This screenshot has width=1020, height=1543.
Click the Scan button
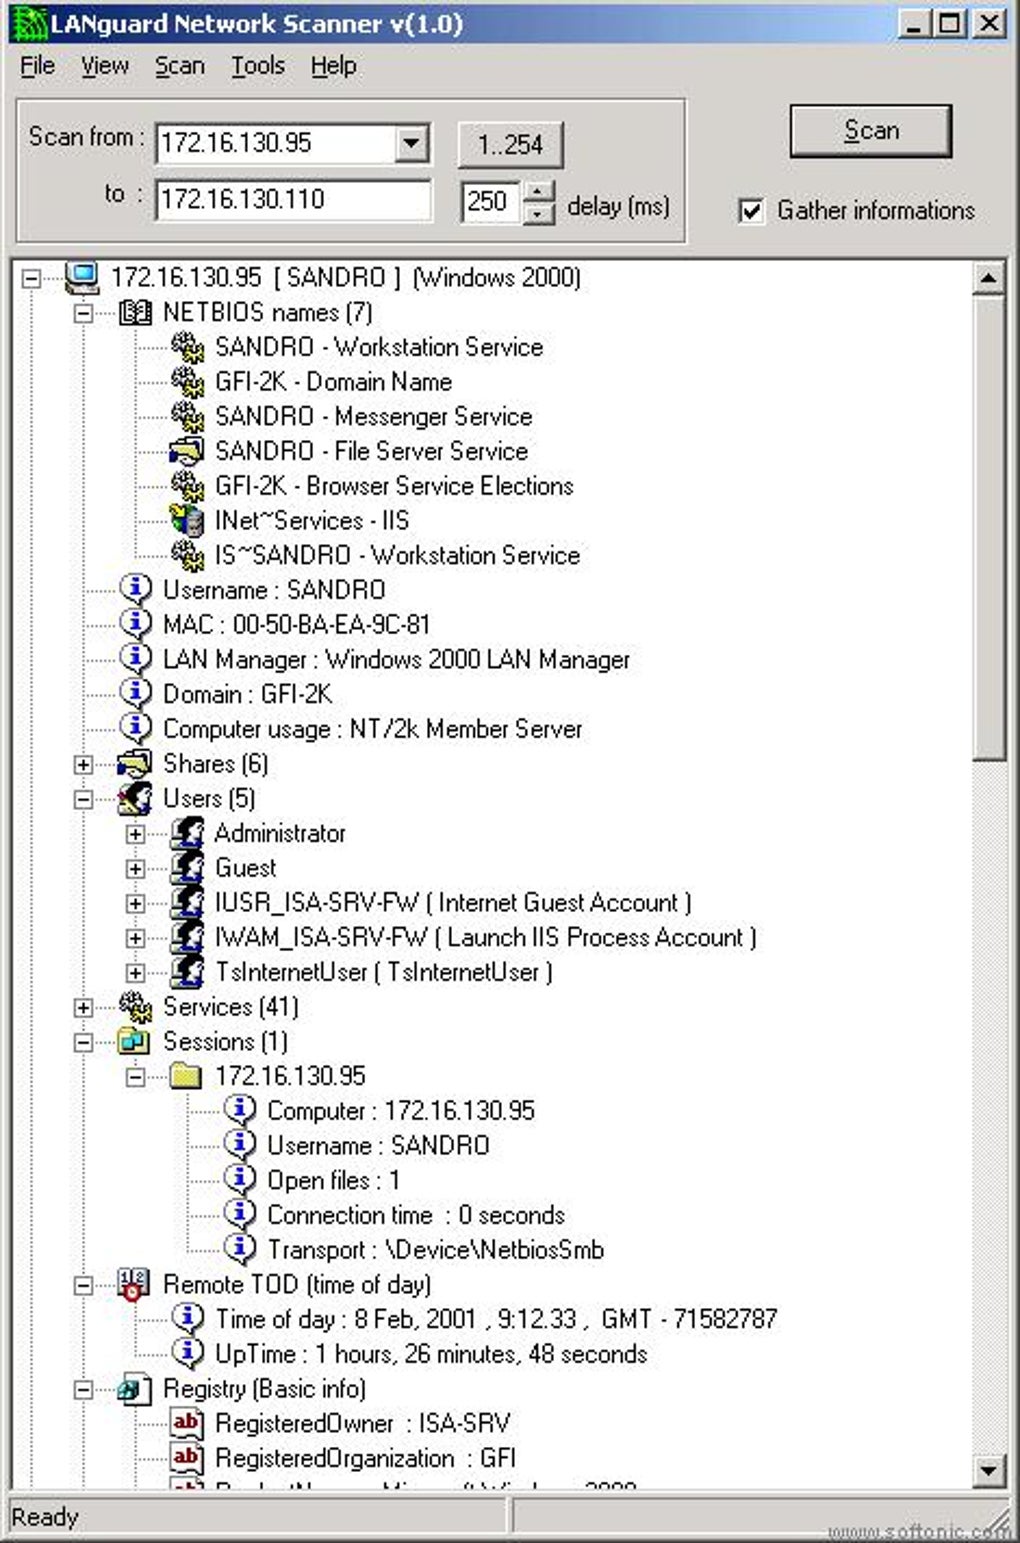pos(871,131)
